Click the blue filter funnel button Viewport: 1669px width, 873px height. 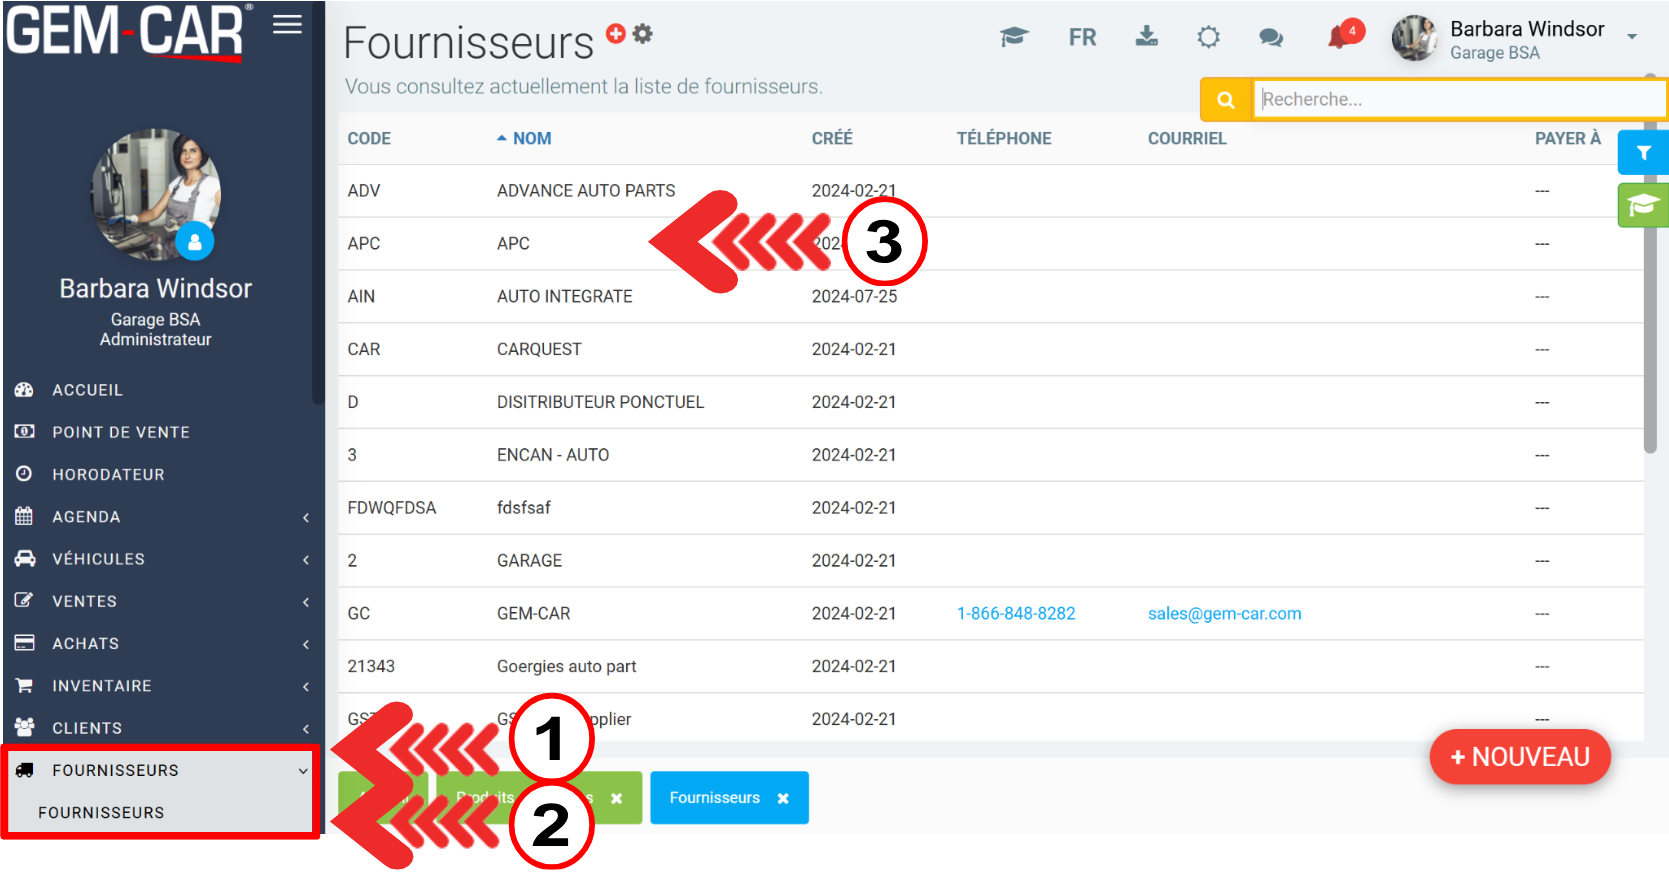pos(1642,153)
